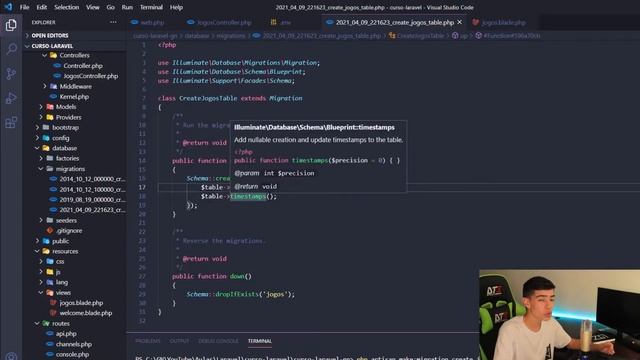Open the Help menu
This screenshot has height=360, width=640.
click(x=176, y=7)
